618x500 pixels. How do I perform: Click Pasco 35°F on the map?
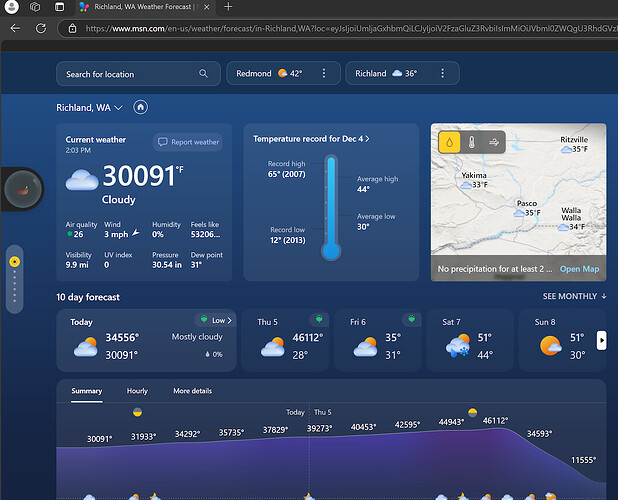pos(527,208)
